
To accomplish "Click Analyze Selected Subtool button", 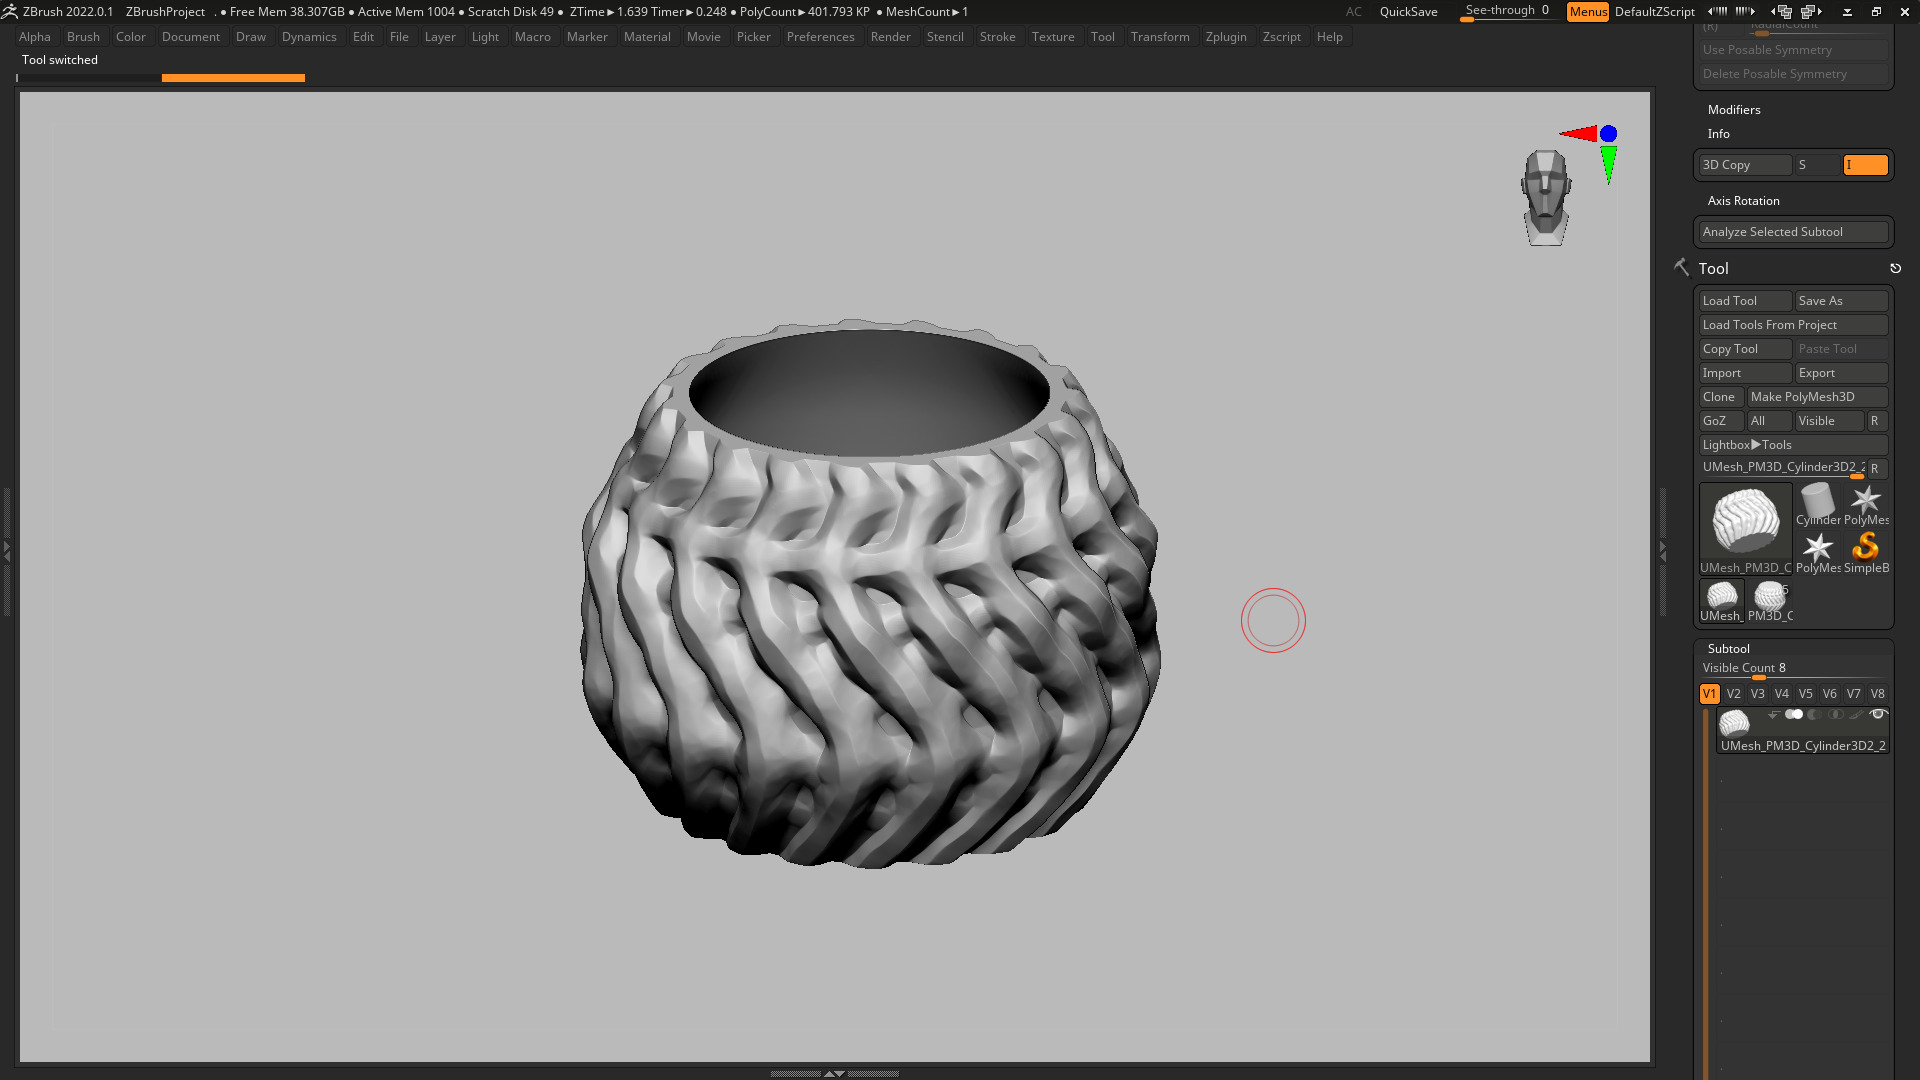I will pos(1794,232).
